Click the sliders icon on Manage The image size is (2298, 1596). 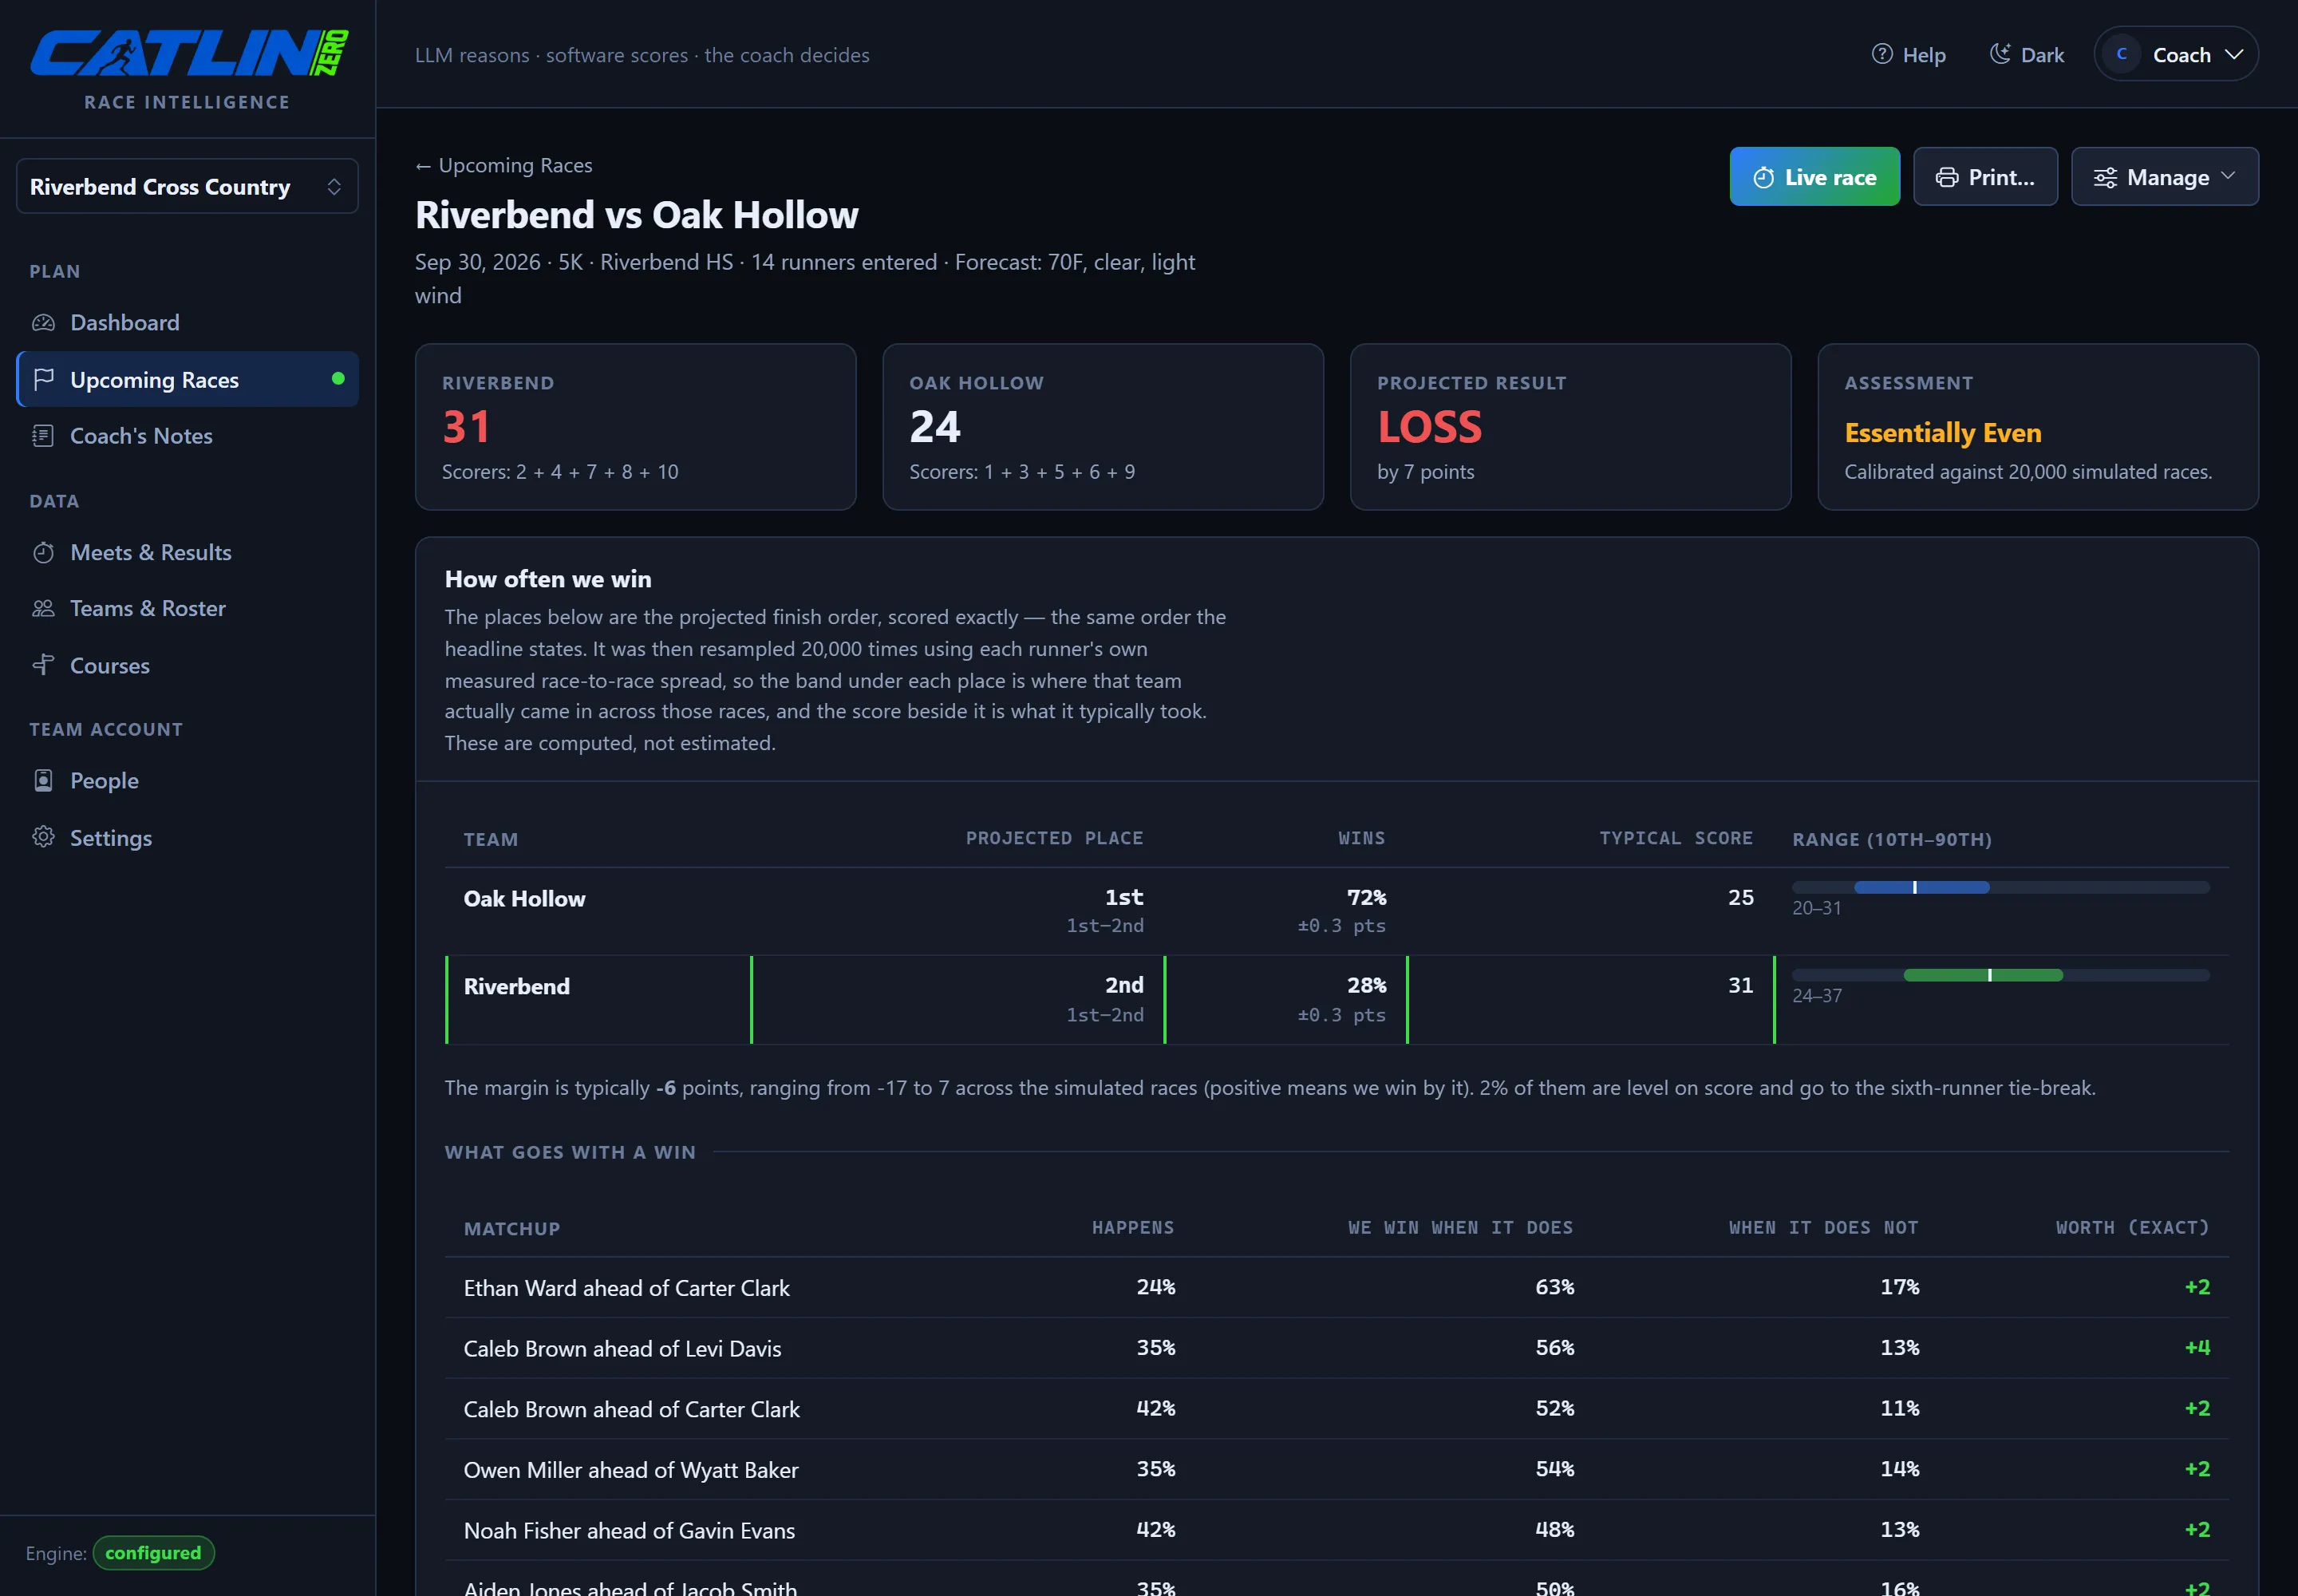pos(2105,177)
